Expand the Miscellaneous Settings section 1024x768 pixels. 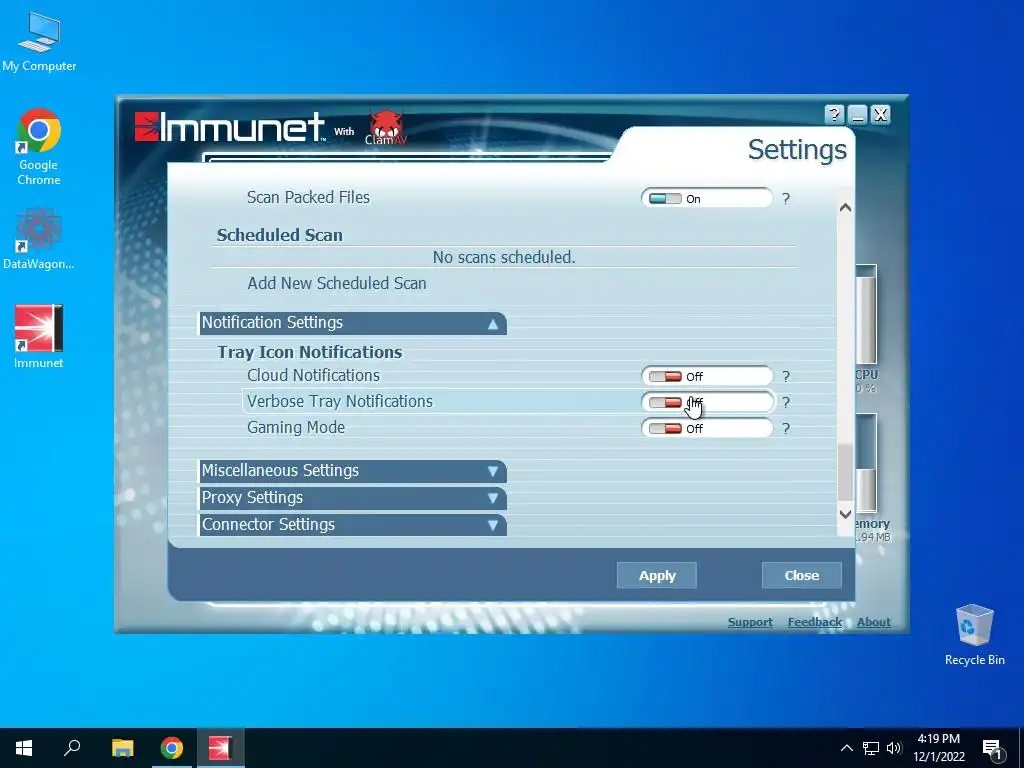(x=353, y=471)
